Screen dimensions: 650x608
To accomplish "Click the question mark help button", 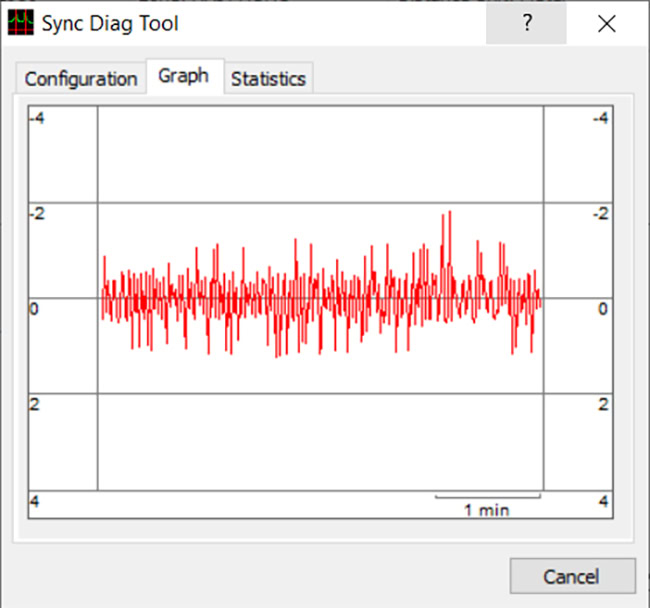I will coord(526,23).
